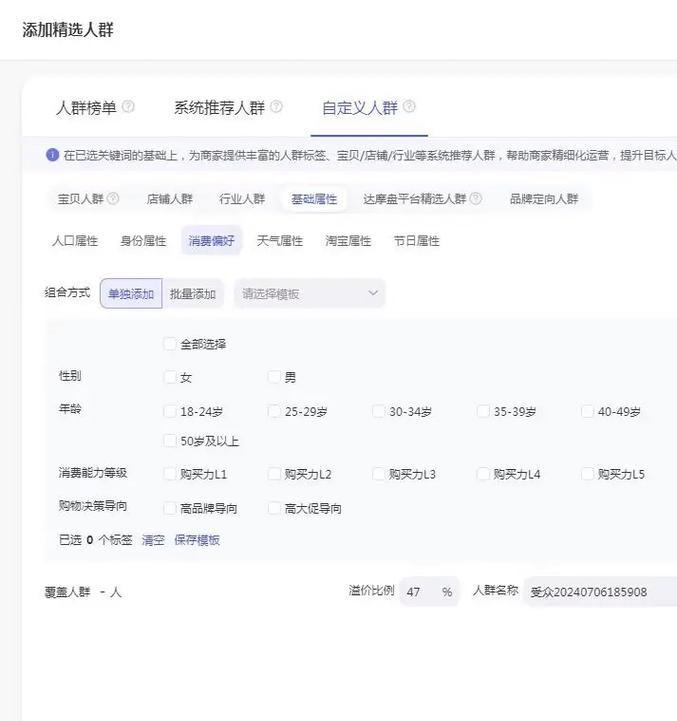Enable 购买力L2 checkbox

[x=274, y=474]
